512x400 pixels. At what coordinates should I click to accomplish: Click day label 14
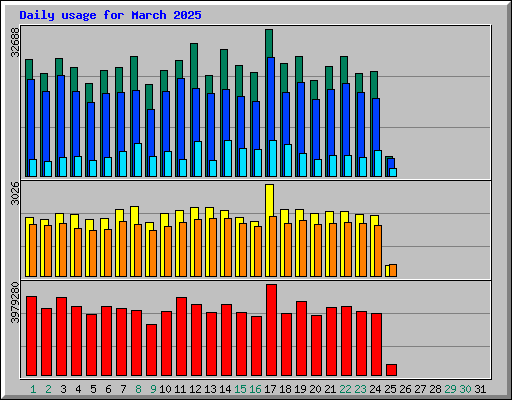click(225, 389)
